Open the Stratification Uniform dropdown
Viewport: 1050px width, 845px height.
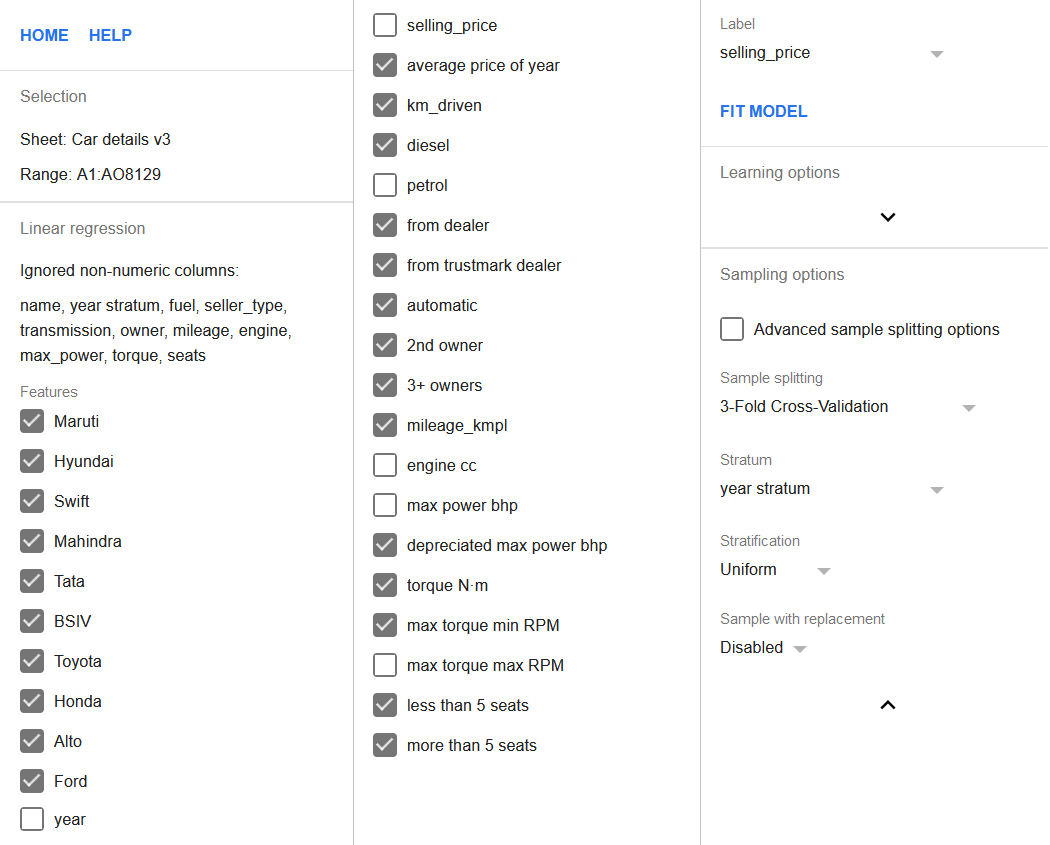point(775,570)
